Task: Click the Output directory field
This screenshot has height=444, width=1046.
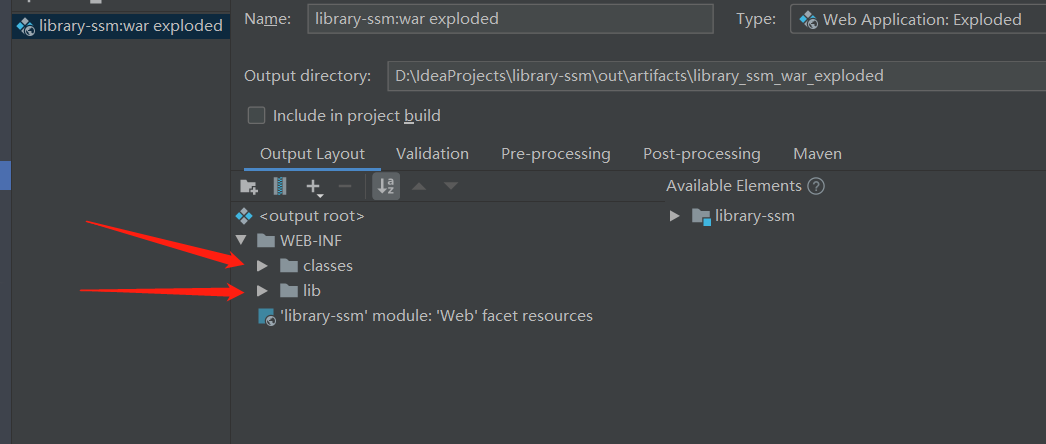Action: [716, 76]
